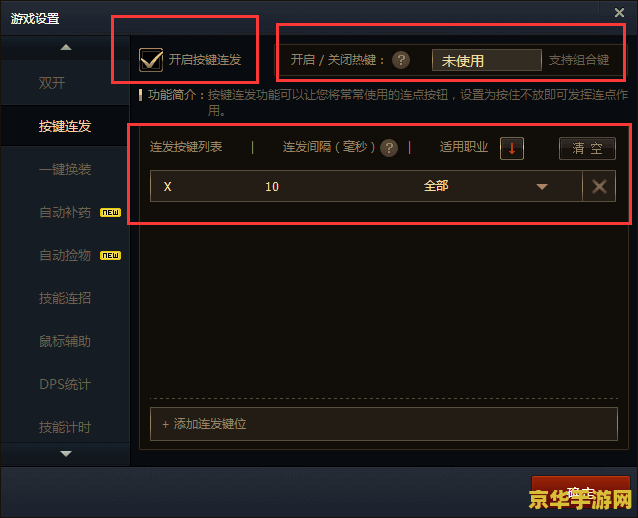Screen dimensions: 638x518
Task: Click the help icon beside 开启/关闭热键
Action: click(401, 60)
